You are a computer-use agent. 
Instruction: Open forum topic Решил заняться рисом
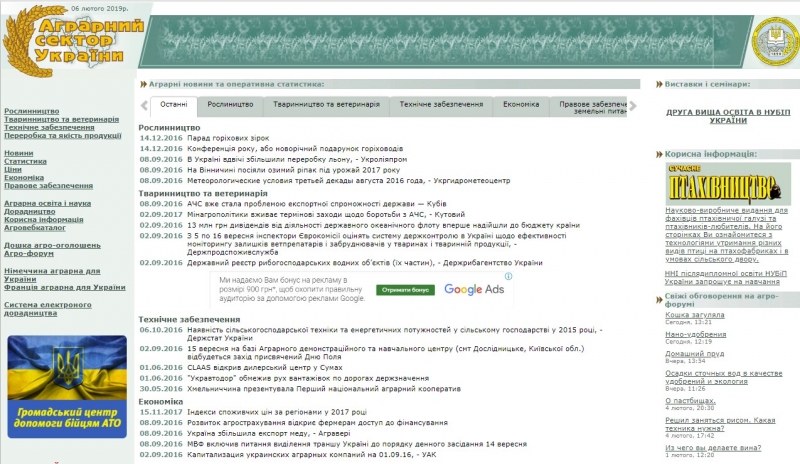[720, 424]
